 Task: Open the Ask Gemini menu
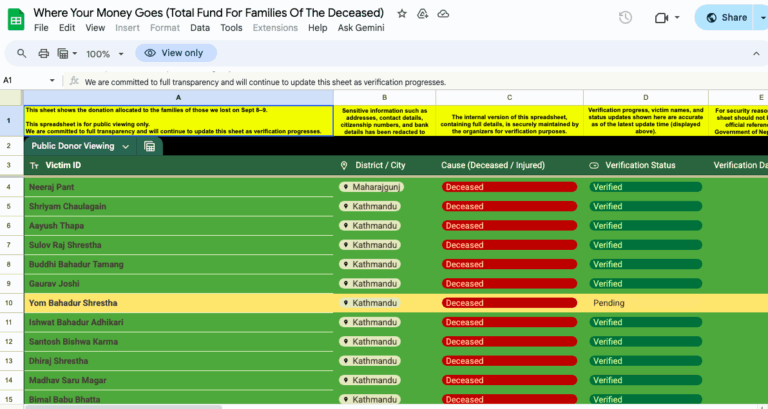[358, 28]
